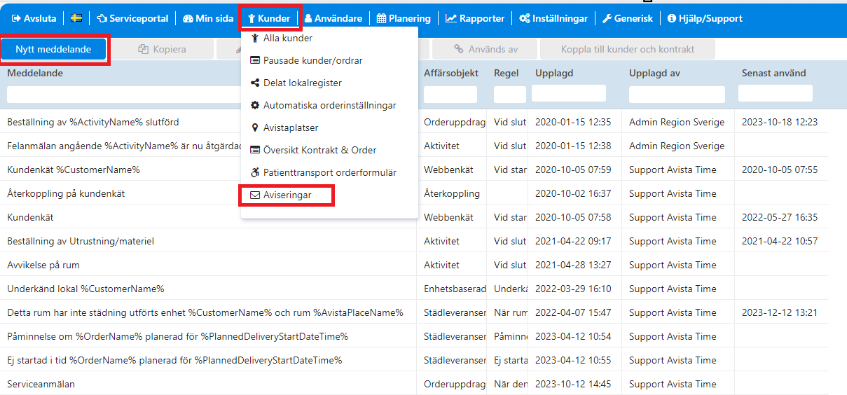
Task: Click upplagd date '2023-10-12 14:45'
Action: pyautogui.click(x=573, y=384)
